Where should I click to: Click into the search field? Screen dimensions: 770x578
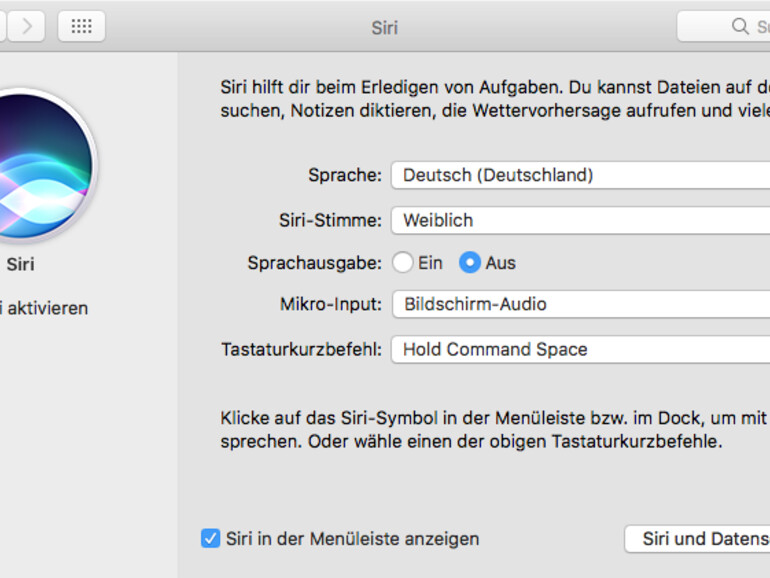pyautogui.click(x=724, y=26)
